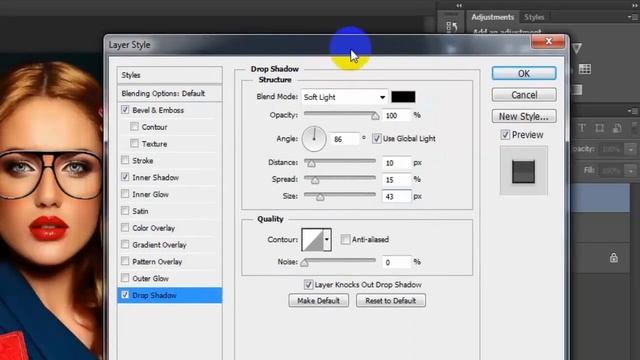Viewport: 640px width, 360px height.
Task: Click the Opacity slider handle
Action: coord(375,117)
